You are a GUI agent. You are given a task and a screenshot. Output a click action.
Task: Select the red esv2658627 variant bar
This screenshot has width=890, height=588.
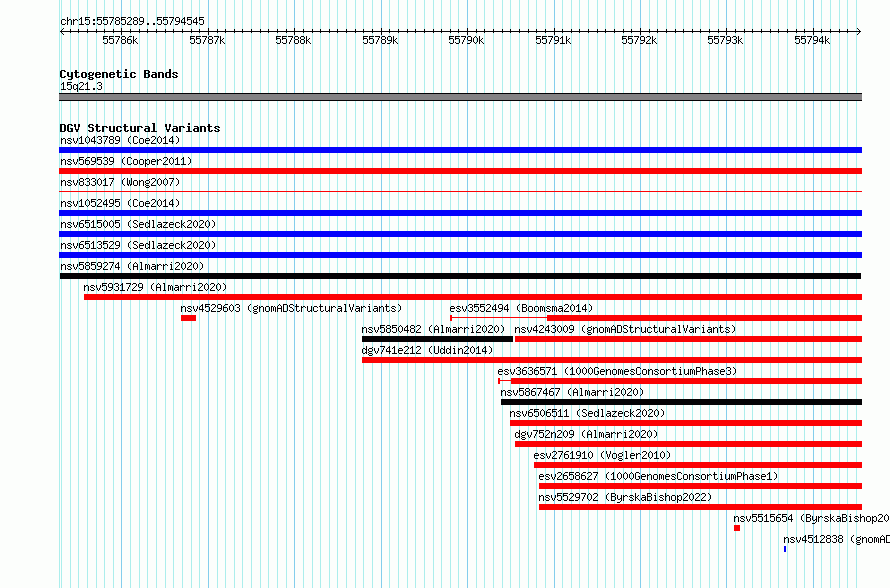pyautogui.click(x=700, y=486)
